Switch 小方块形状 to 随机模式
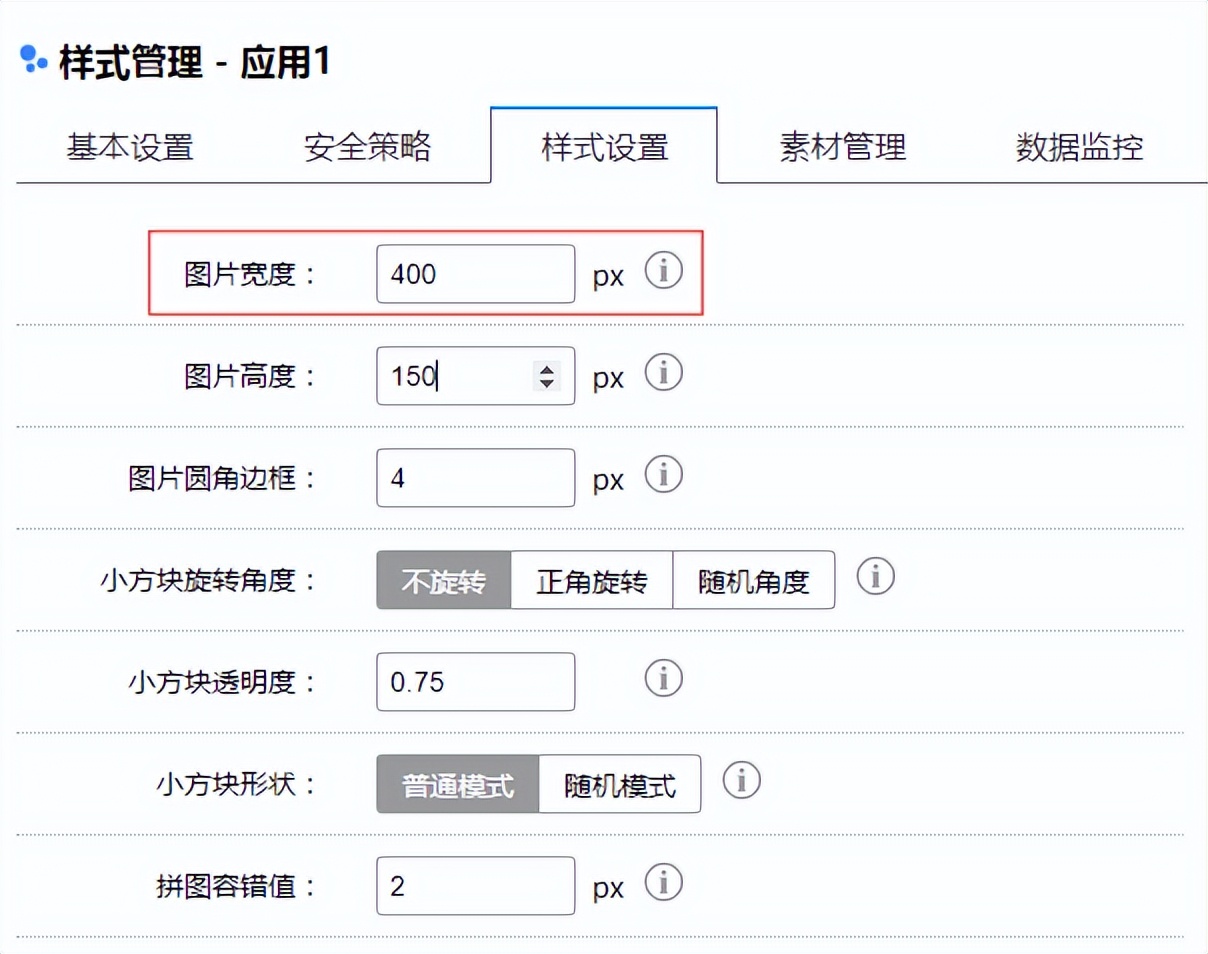Viewport: 1208px width, 954px height. pos(620,785)
